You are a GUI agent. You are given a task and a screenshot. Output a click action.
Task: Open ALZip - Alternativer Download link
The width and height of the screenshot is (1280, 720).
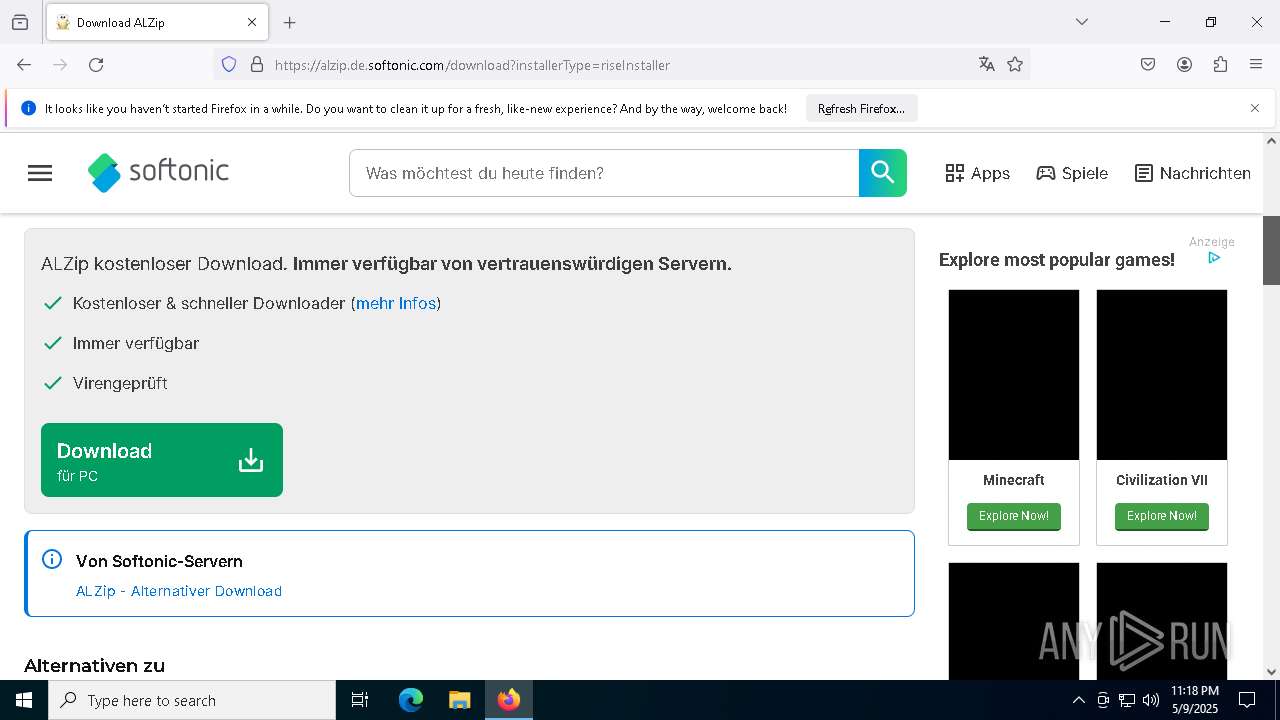pos(179,591)
